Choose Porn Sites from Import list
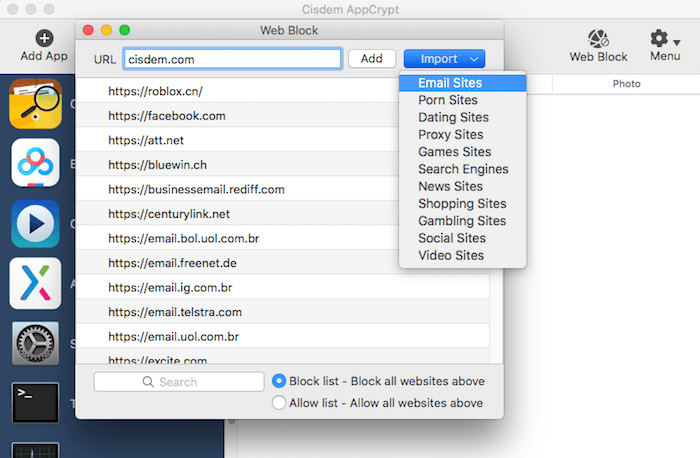700x458 pixels. pyautogui.click(x=462, y=100)
